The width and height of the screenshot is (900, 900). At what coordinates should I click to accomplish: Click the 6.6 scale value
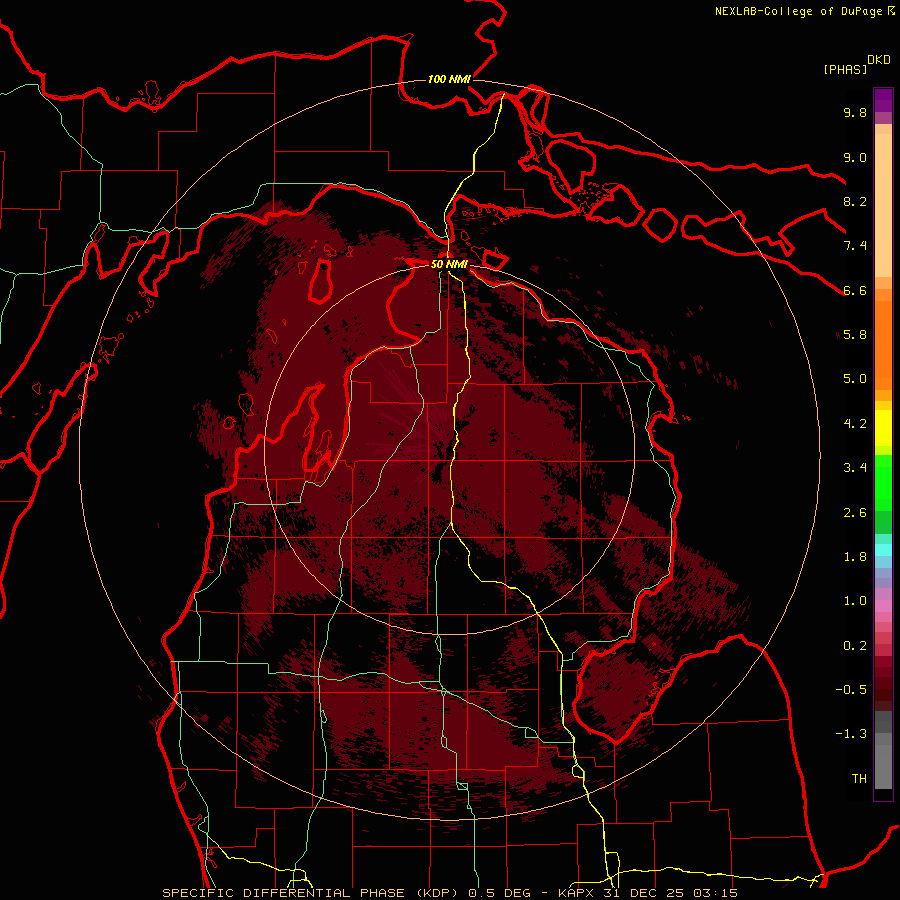855,290
